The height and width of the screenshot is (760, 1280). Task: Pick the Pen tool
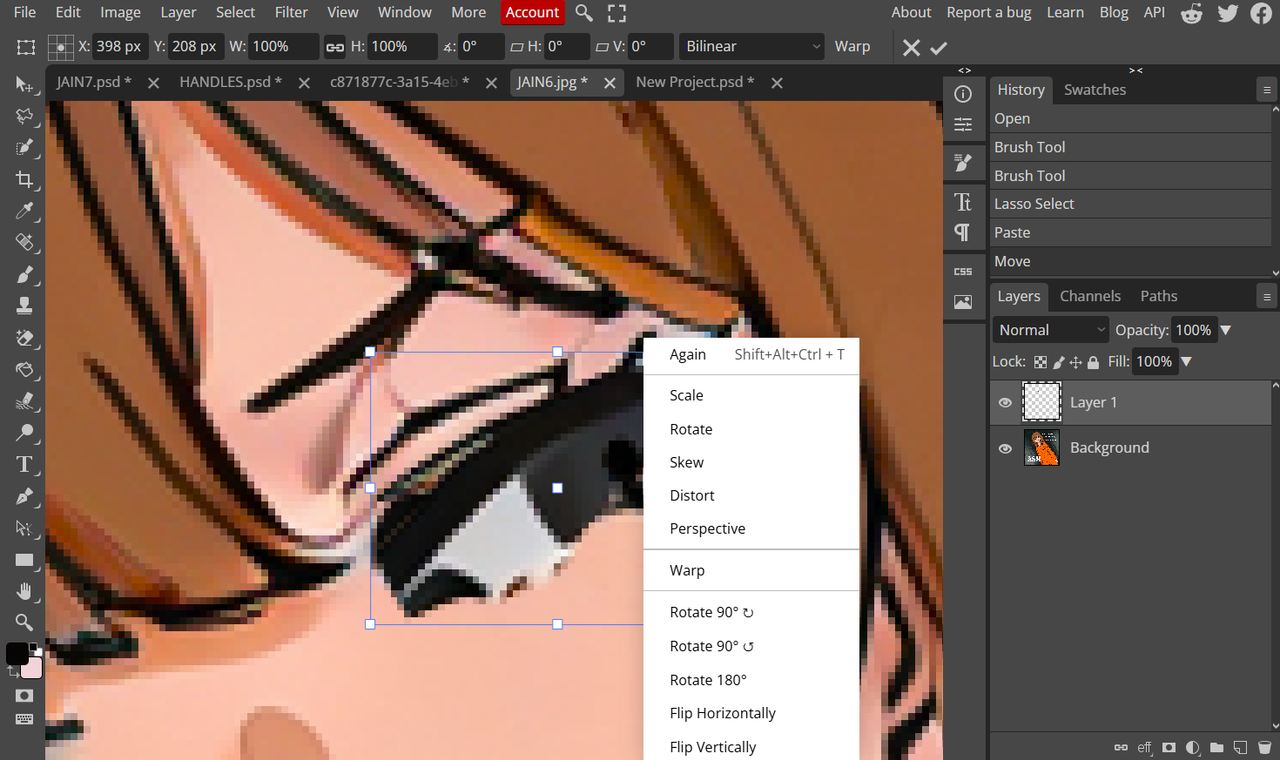tap(24, 496)
